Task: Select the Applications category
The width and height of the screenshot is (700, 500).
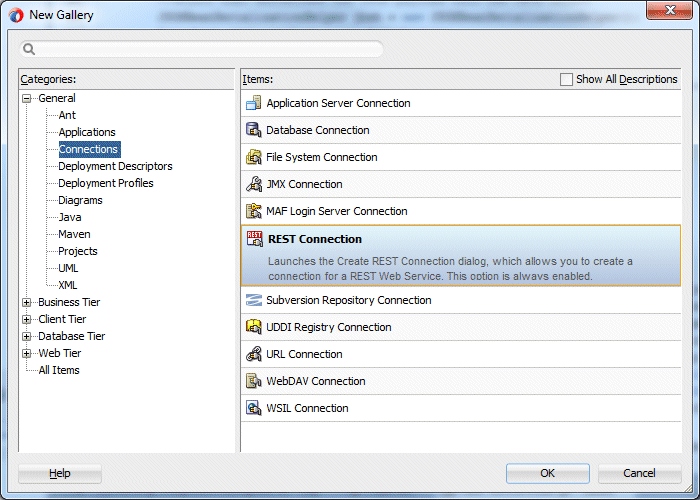Action: (x=87, y=132)
